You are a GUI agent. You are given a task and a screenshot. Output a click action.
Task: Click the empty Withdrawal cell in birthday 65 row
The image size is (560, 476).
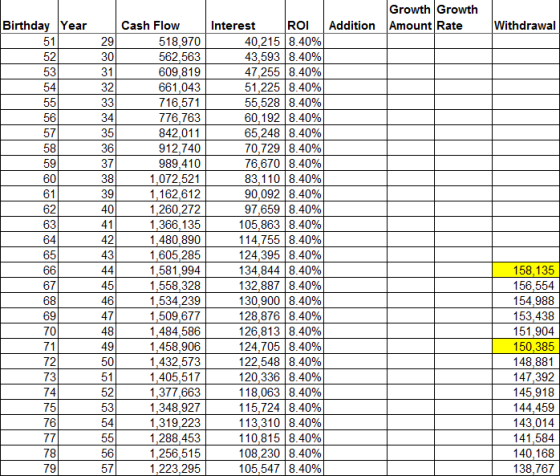click(526, 255)
